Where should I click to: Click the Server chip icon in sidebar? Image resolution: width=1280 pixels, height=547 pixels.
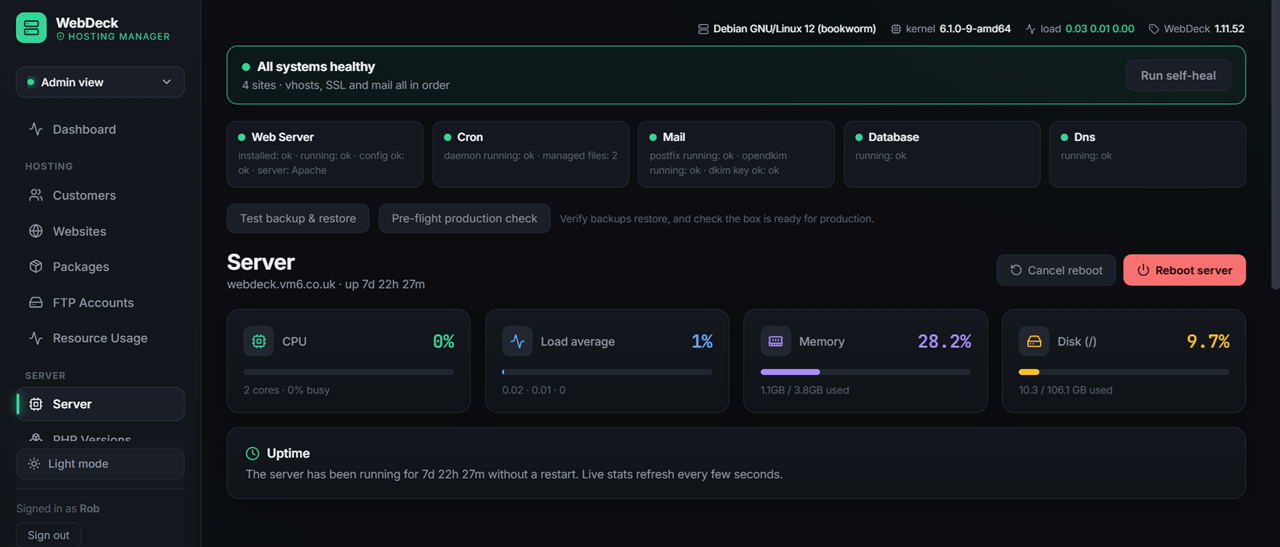[36, 404]
